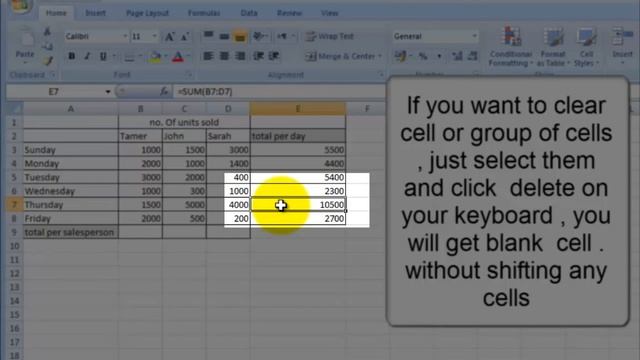
Task: Click the Increase Indent icon
Action: 274,56
